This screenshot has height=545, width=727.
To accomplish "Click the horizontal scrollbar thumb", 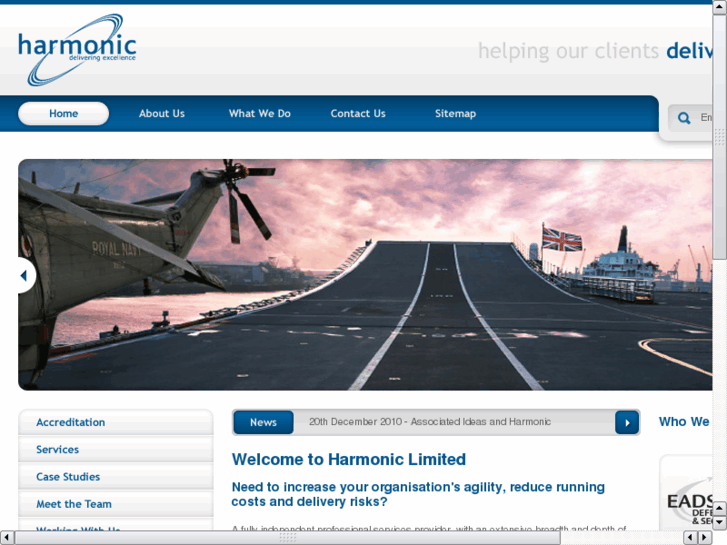I will [x=287, y=537].
